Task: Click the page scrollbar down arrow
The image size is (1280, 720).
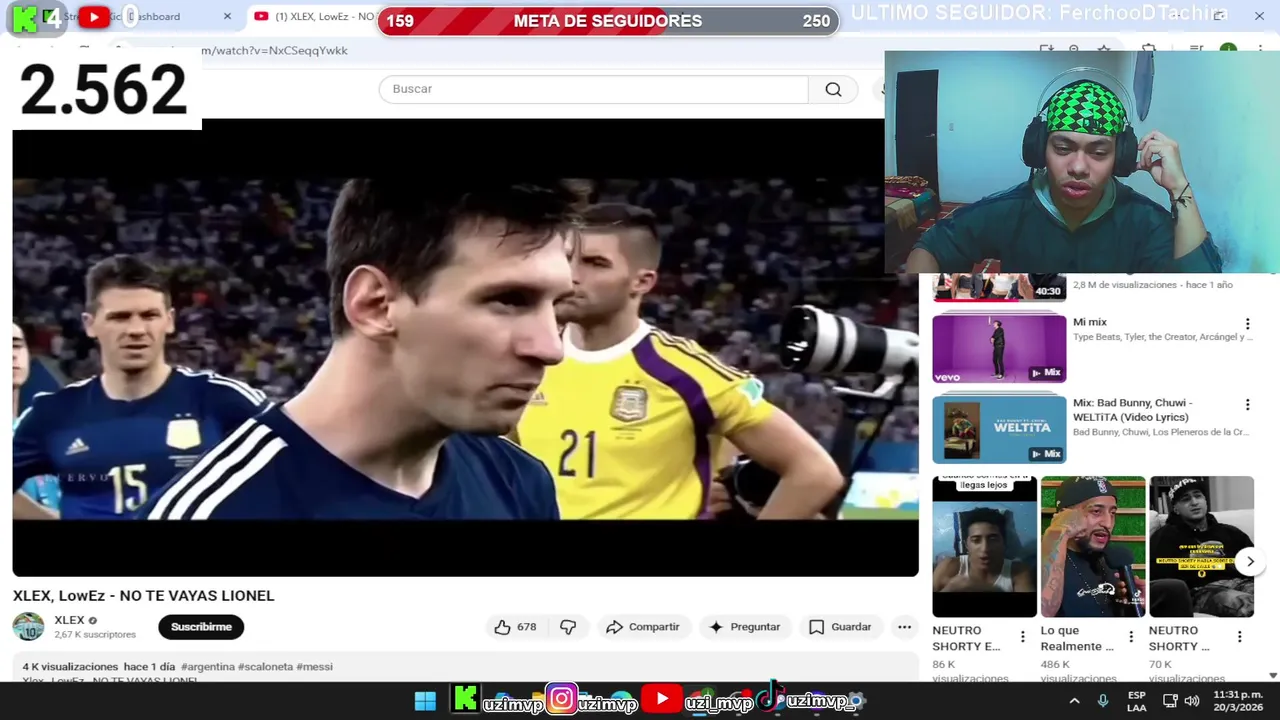Action: coord(1272,676)
